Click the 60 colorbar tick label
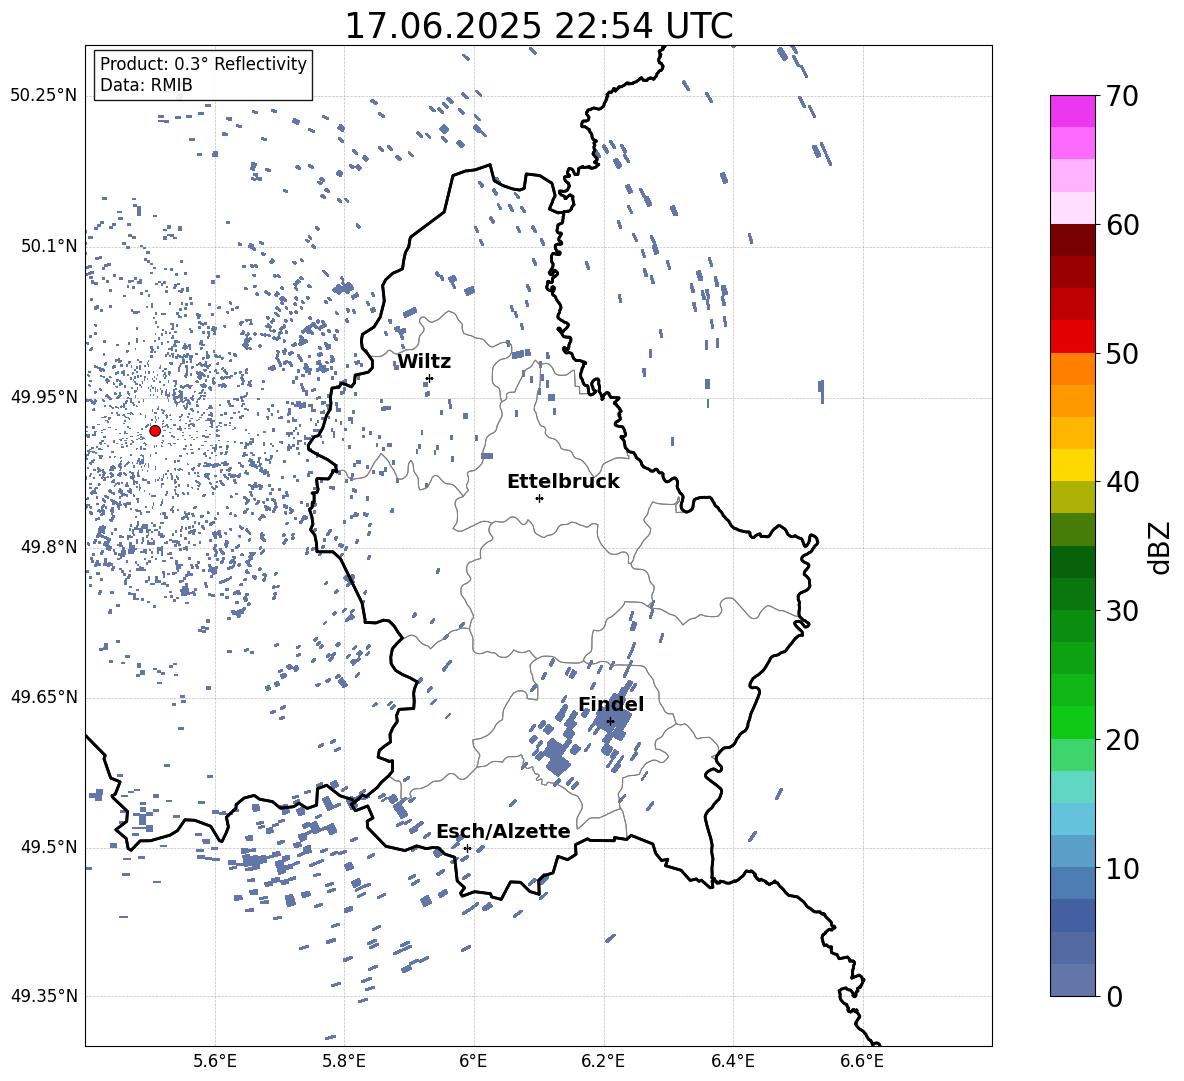1184x1081 pixels. (x=1123, y=225)
